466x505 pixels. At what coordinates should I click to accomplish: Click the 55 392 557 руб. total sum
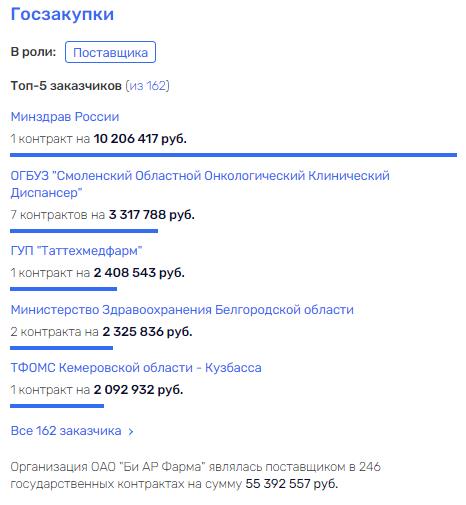(x=292, y=484)
